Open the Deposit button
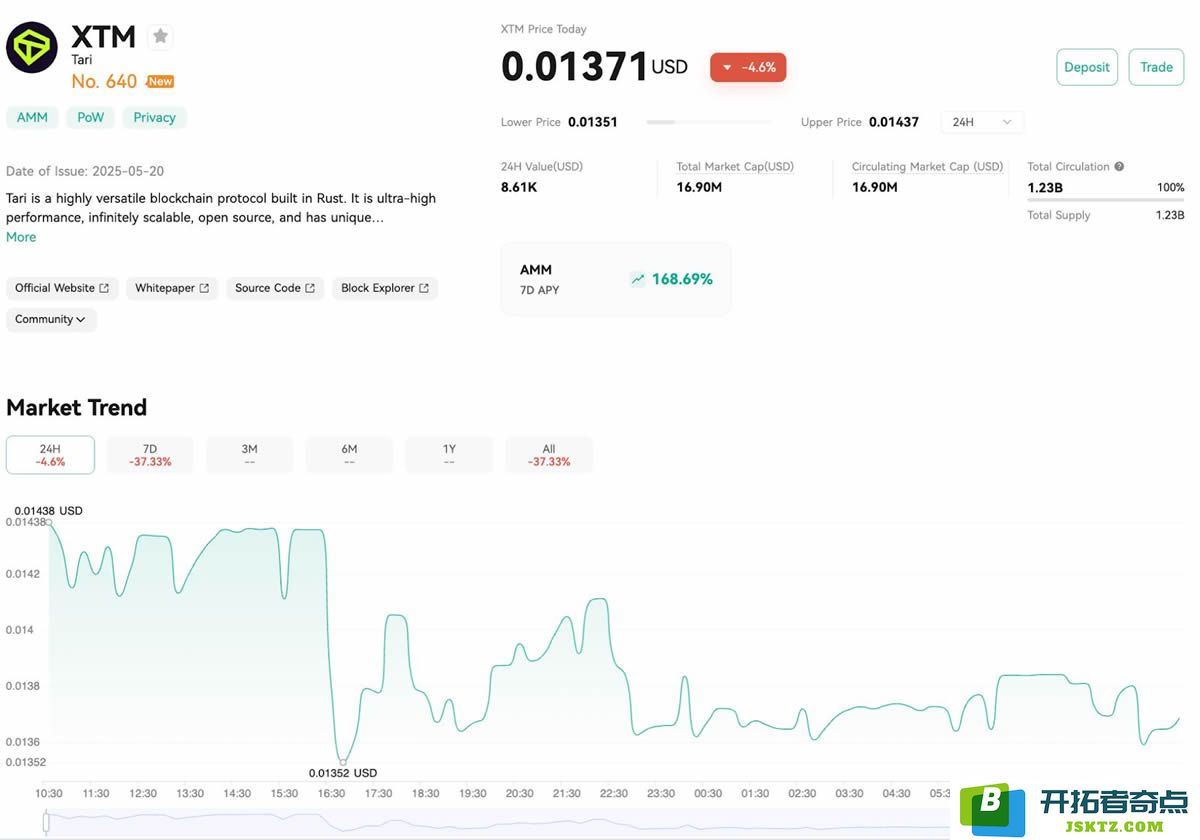The width and height of the screenshot is (1200, 840). coord(1087,67)
